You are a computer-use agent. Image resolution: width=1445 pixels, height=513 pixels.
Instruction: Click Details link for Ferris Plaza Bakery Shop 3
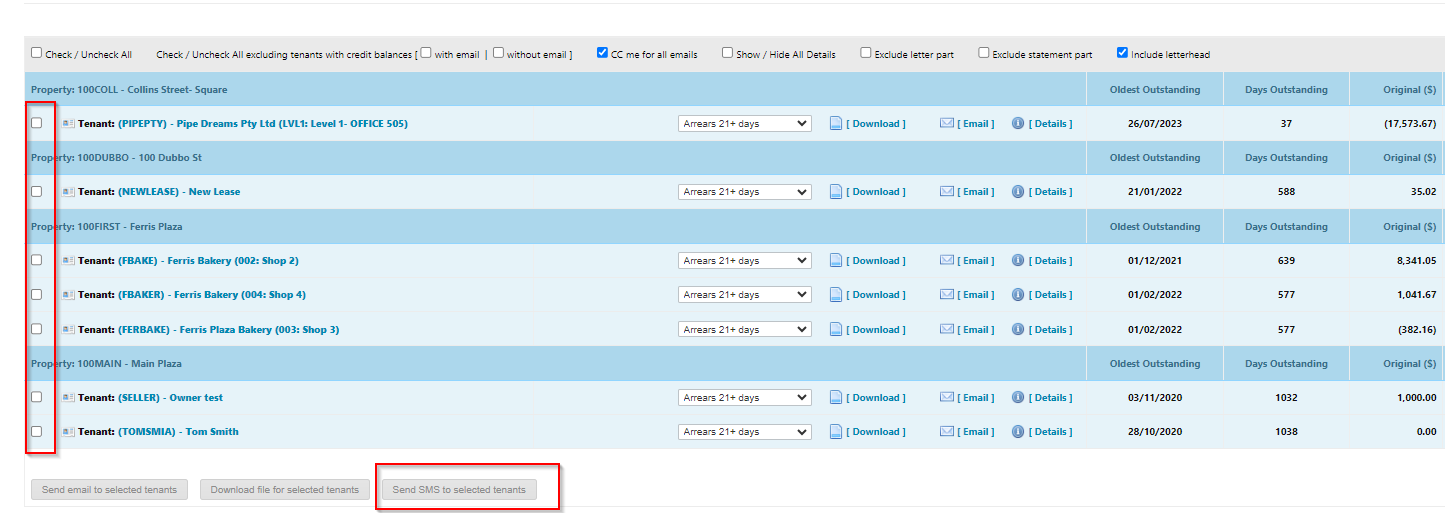coord(1050,330)
